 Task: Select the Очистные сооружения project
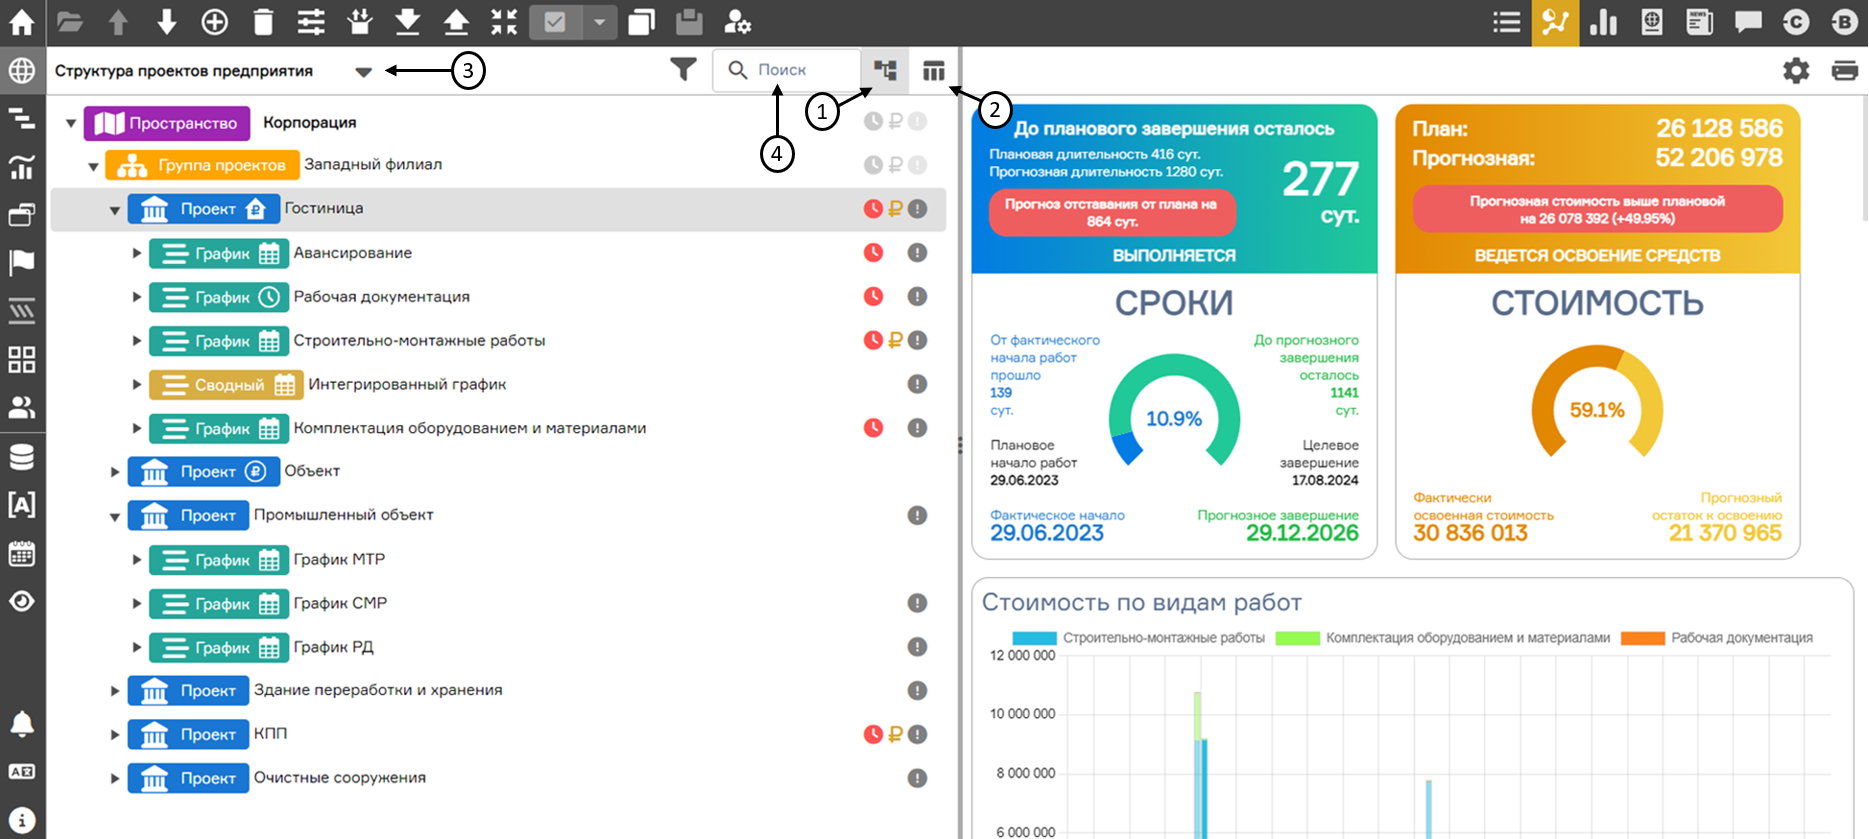tap(498, 778)
